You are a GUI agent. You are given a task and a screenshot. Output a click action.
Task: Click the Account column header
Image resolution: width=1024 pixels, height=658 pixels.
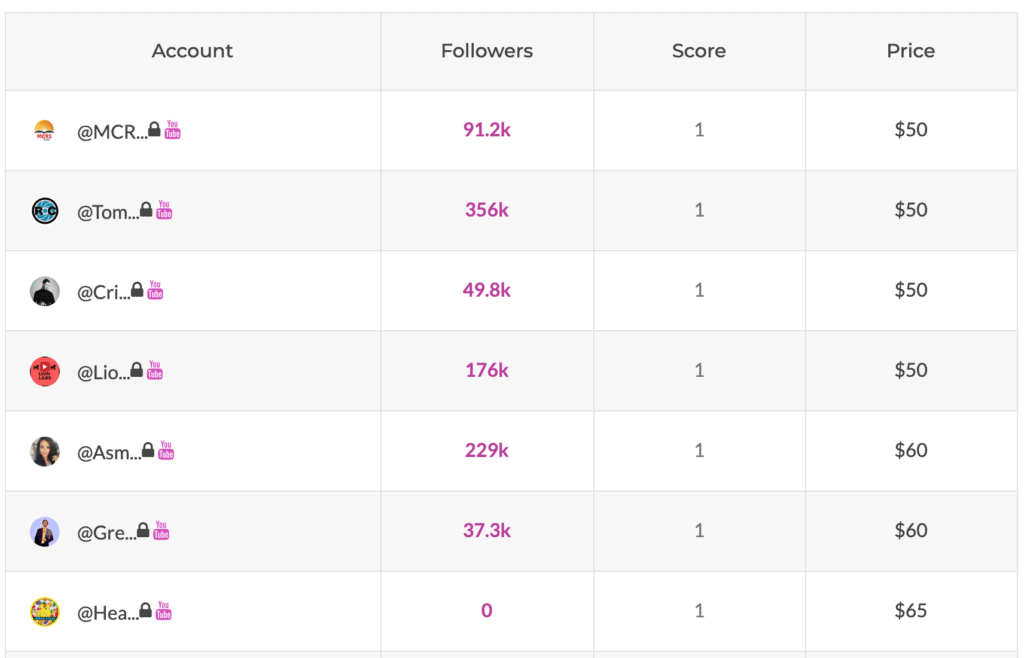pyautogui.click(x=192, y=51)
